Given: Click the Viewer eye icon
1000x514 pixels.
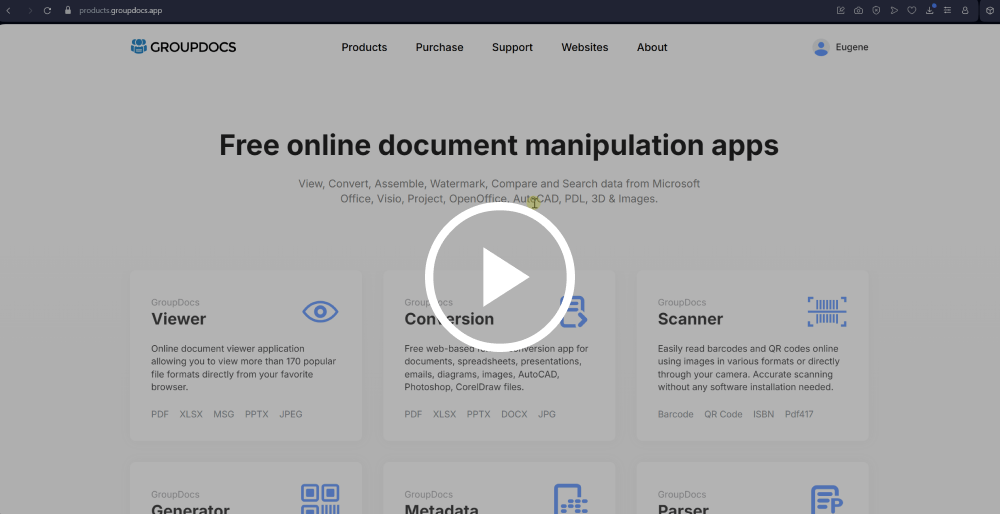Looking at the screenshot, I should [320, 311].
